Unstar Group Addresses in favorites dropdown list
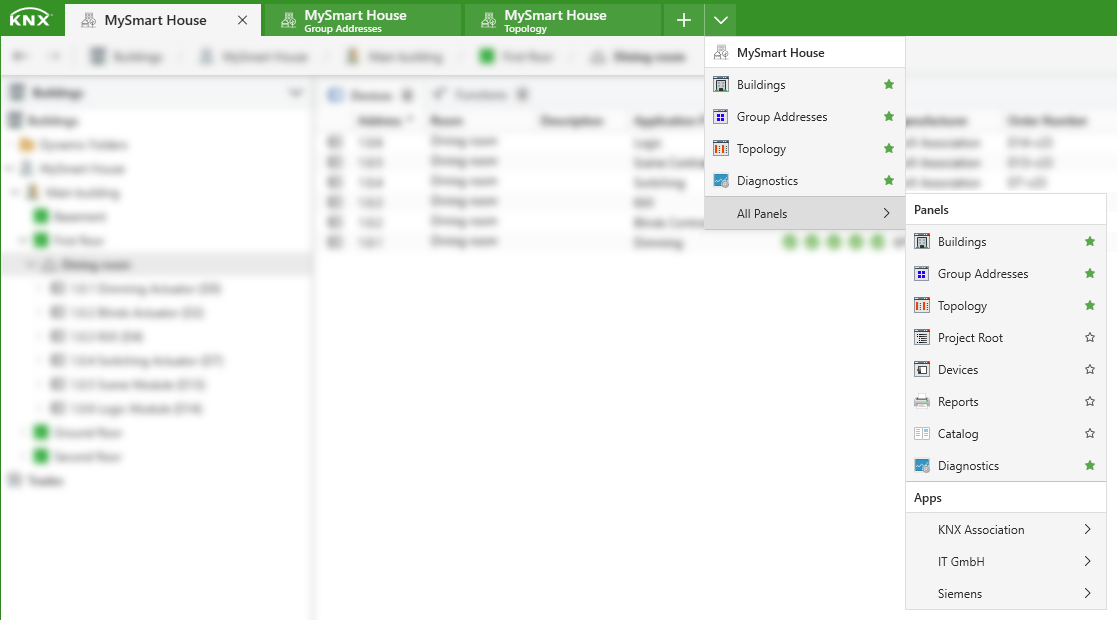1117x620 pixels. coord(888,117)
